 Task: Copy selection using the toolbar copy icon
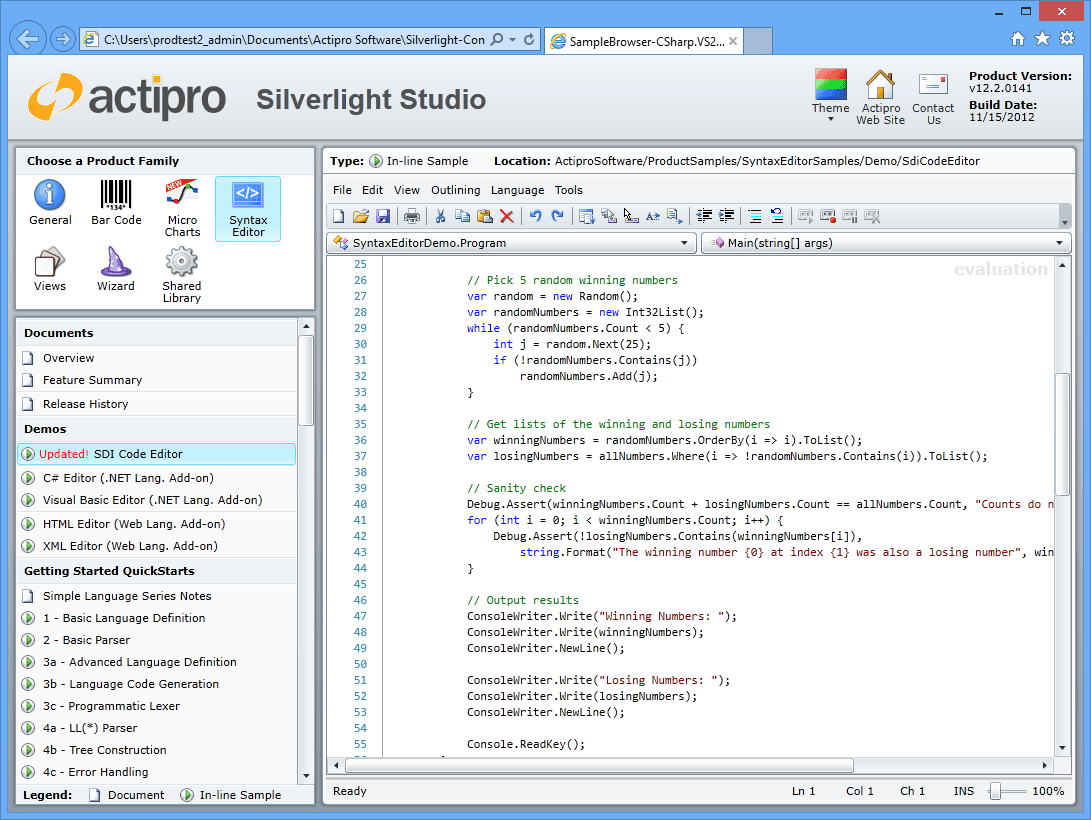pos(462,216)
